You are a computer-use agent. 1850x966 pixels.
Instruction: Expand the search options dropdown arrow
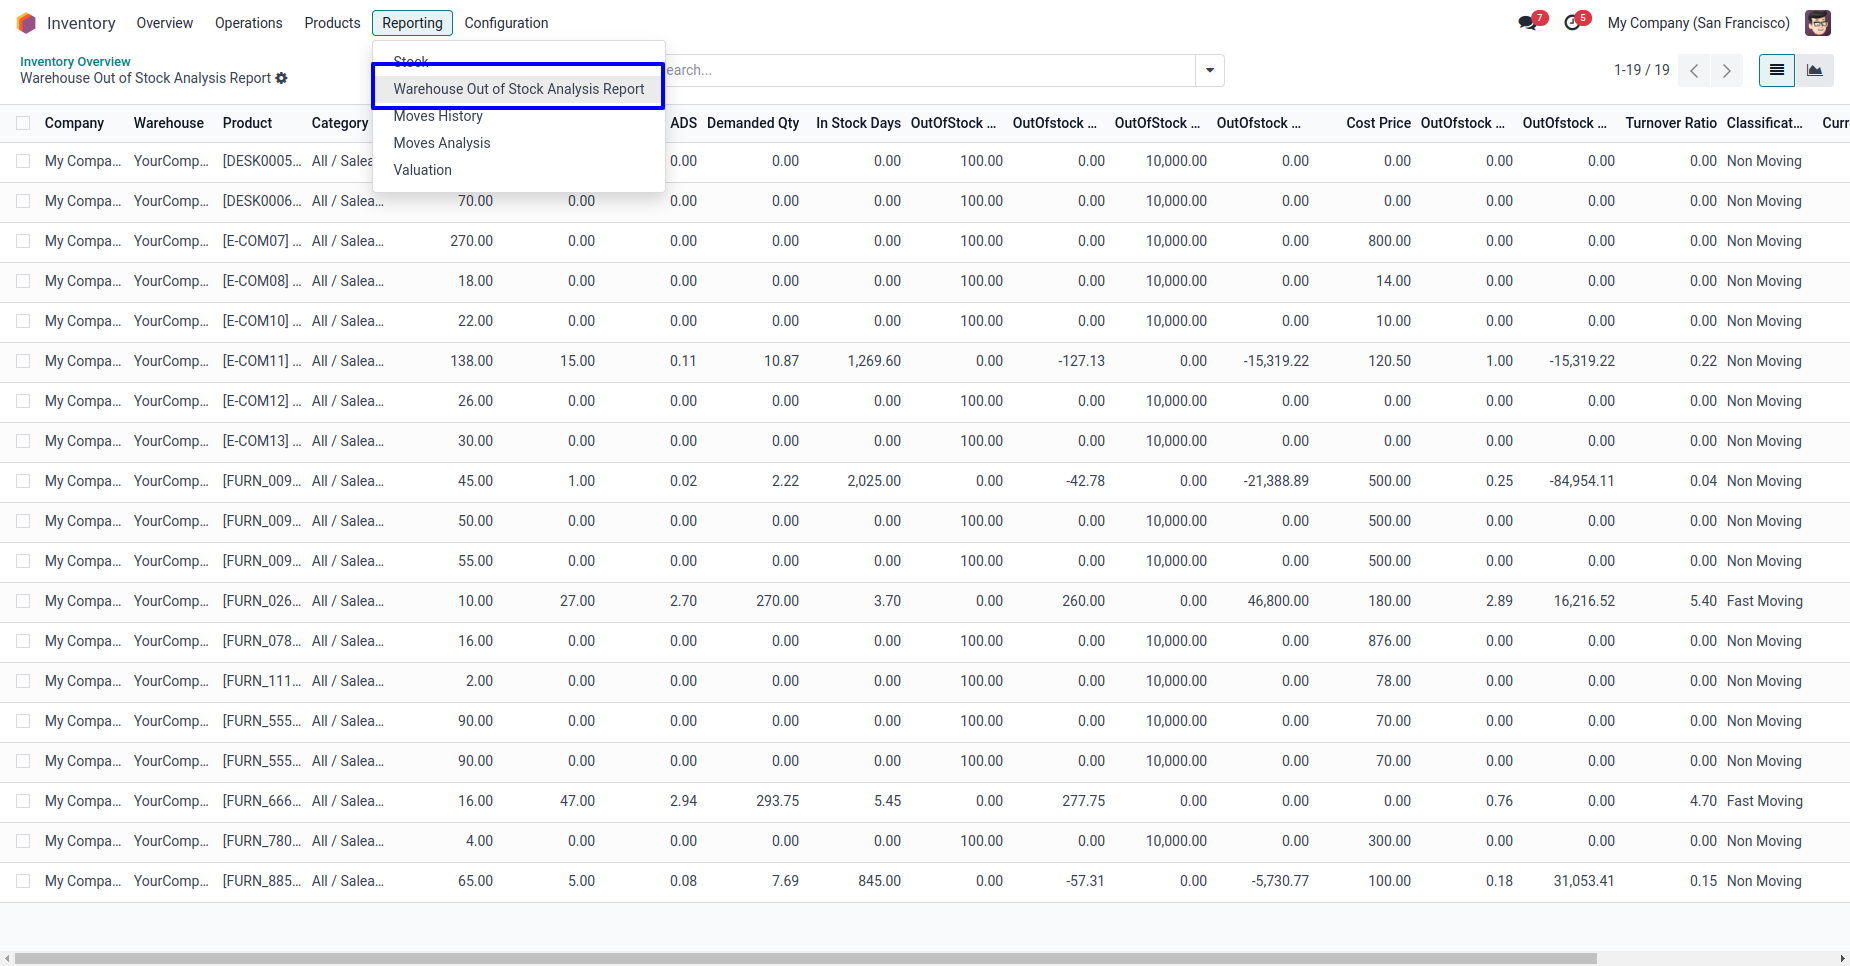(1210, 70)
